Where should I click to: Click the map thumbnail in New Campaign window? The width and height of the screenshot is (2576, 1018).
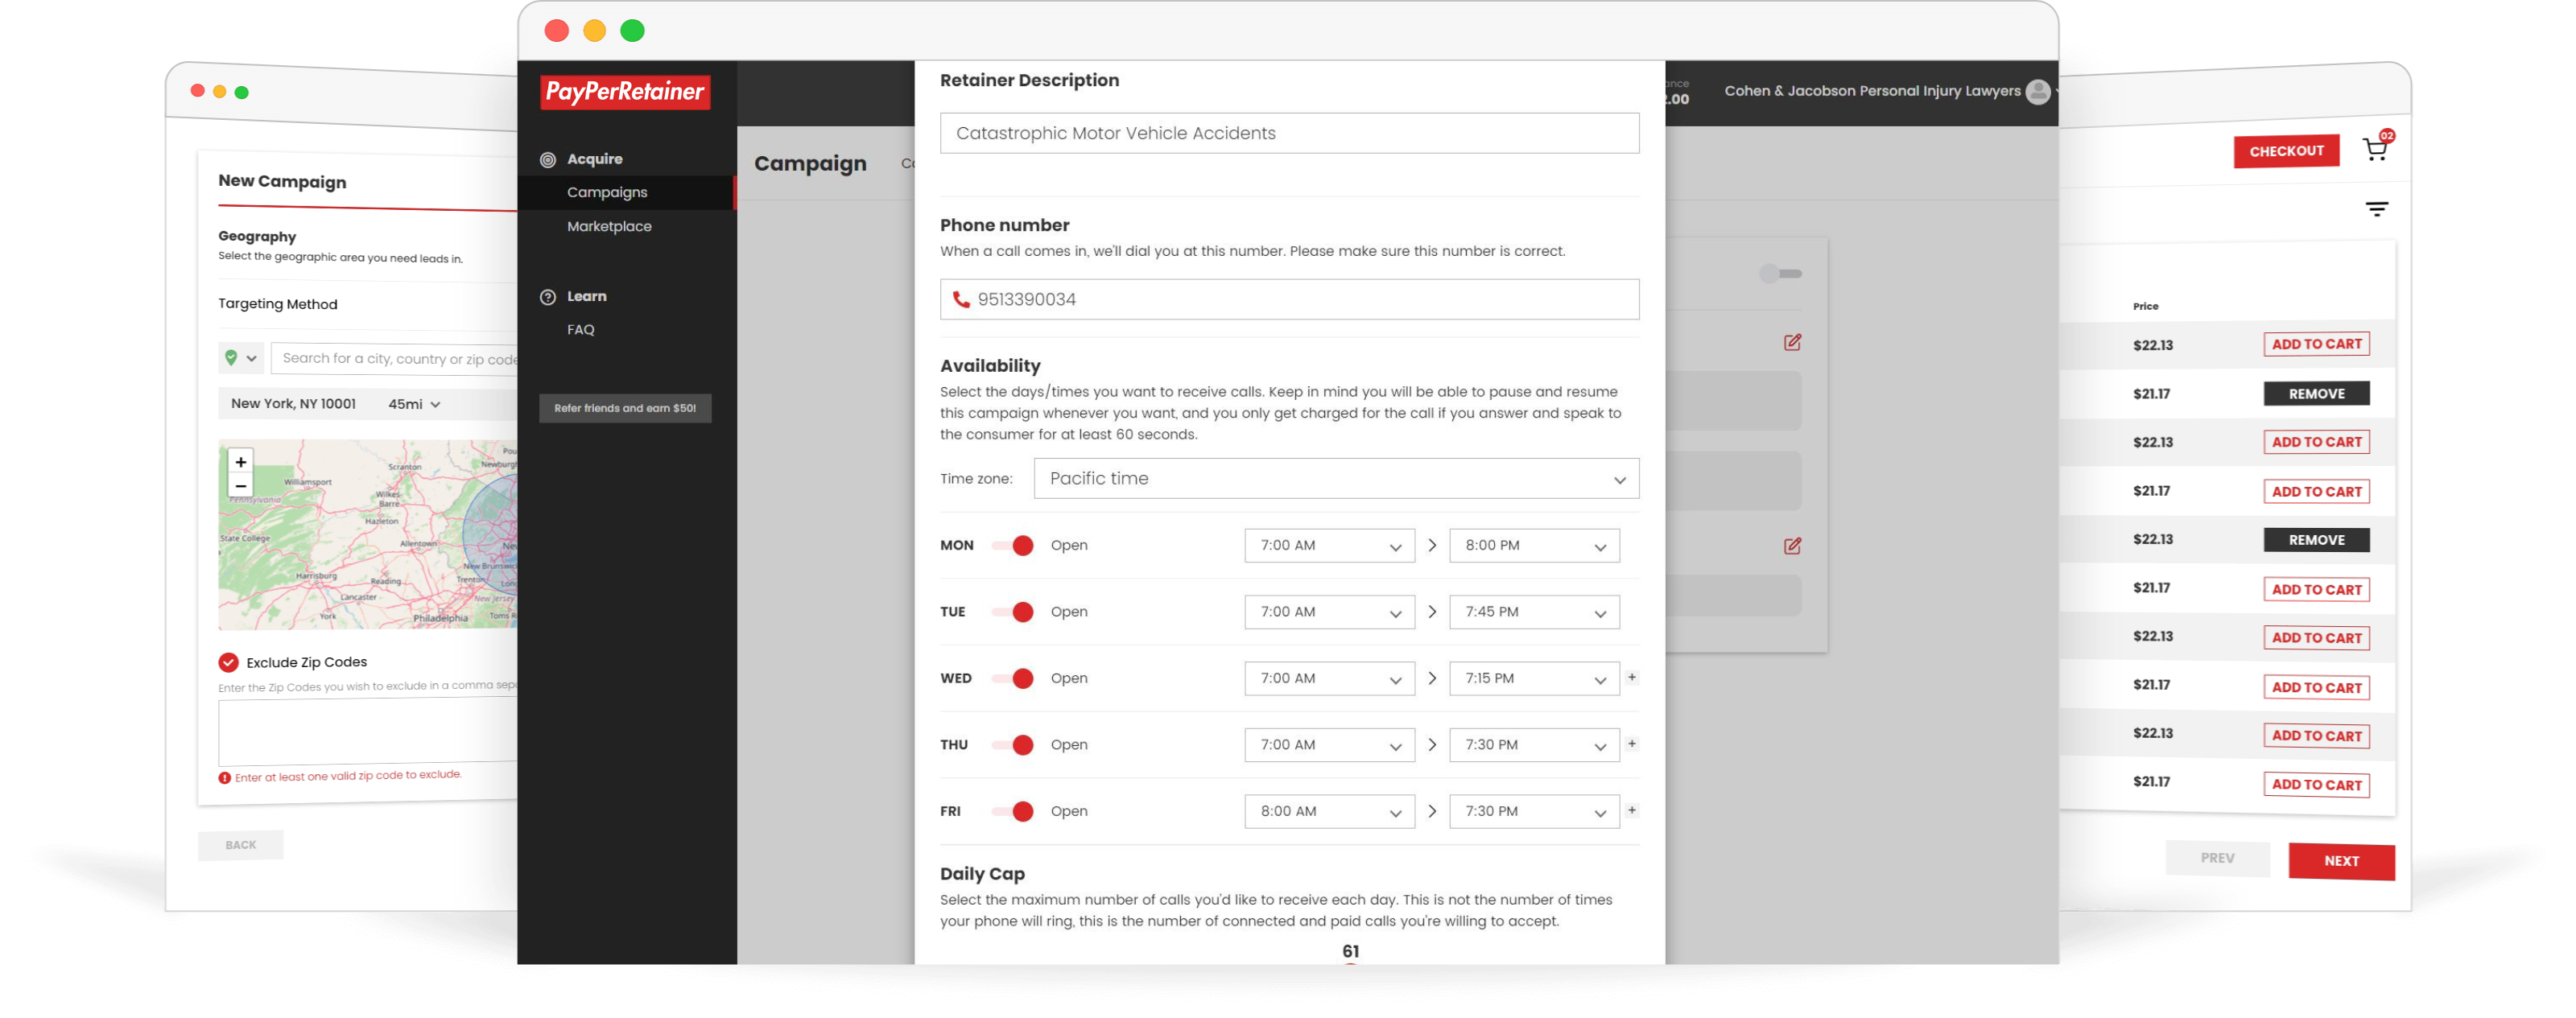(368, 534)
